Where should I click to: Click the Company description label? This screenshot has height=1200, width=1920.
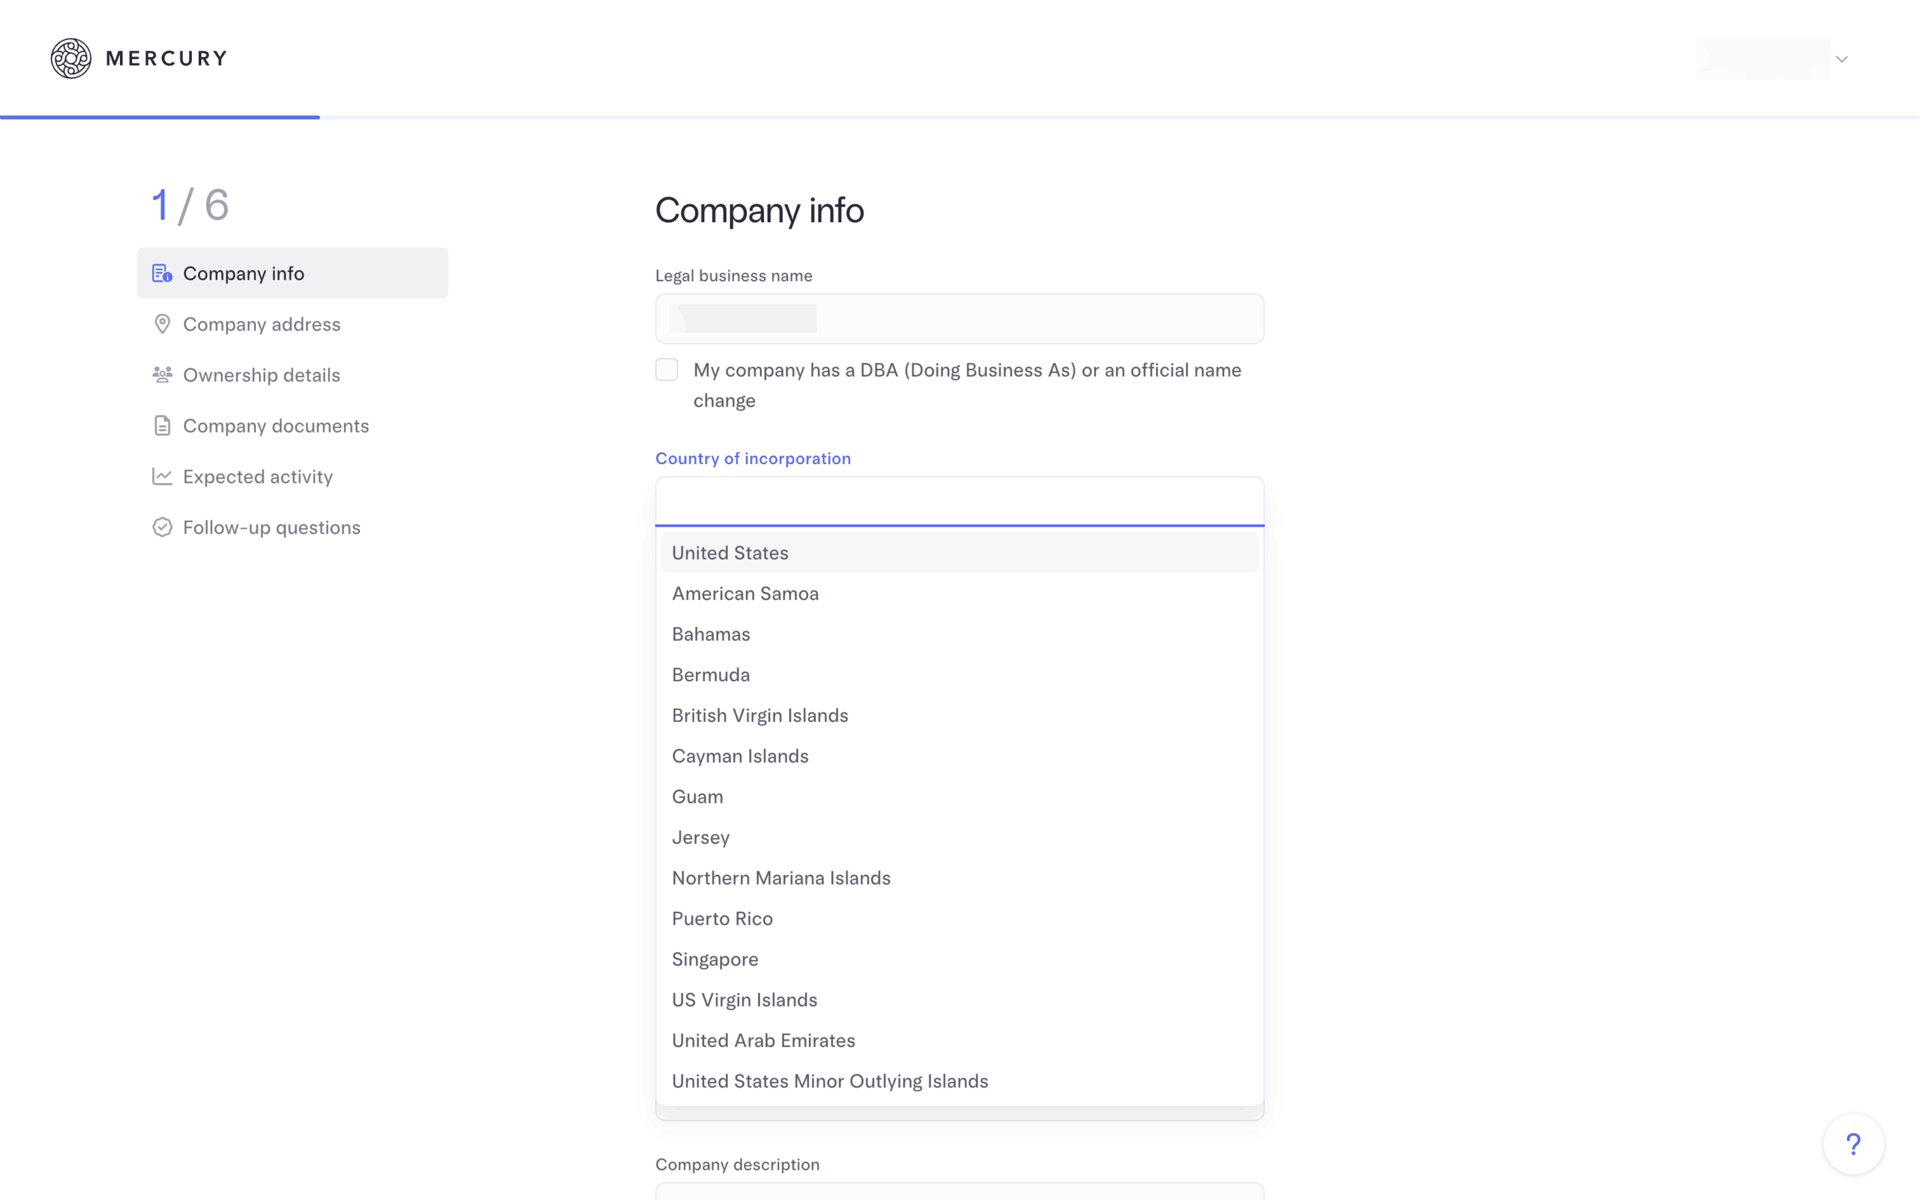point(737,1164)
